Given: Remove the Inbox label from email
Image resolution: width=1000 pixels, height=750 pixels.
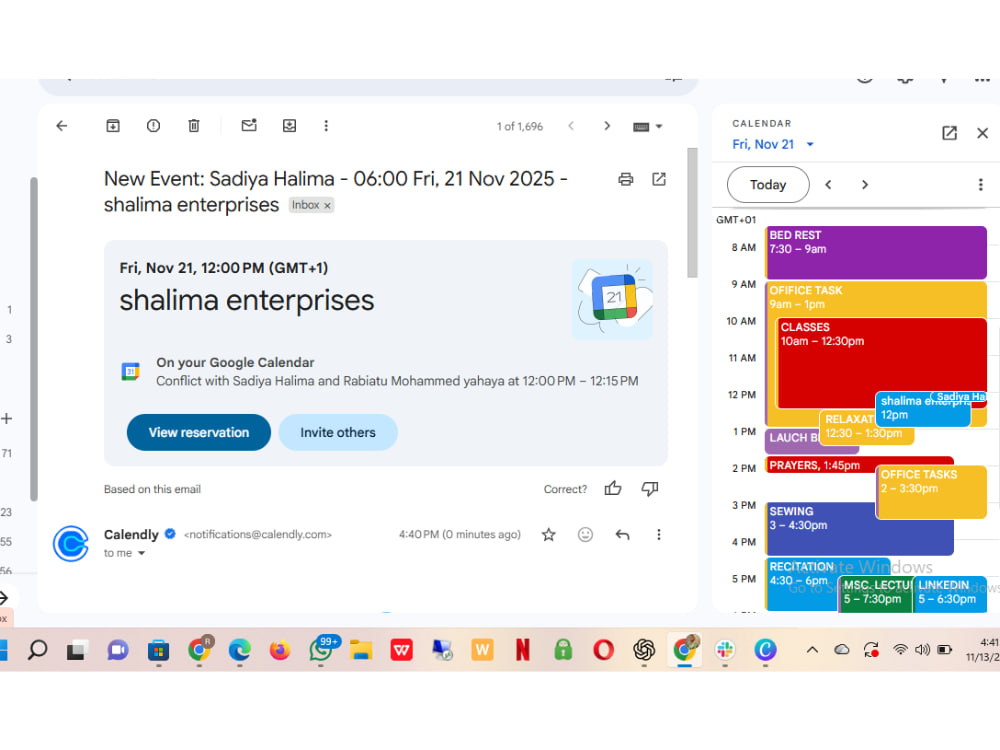Looking at the screenshot, I should coord(327,205).
